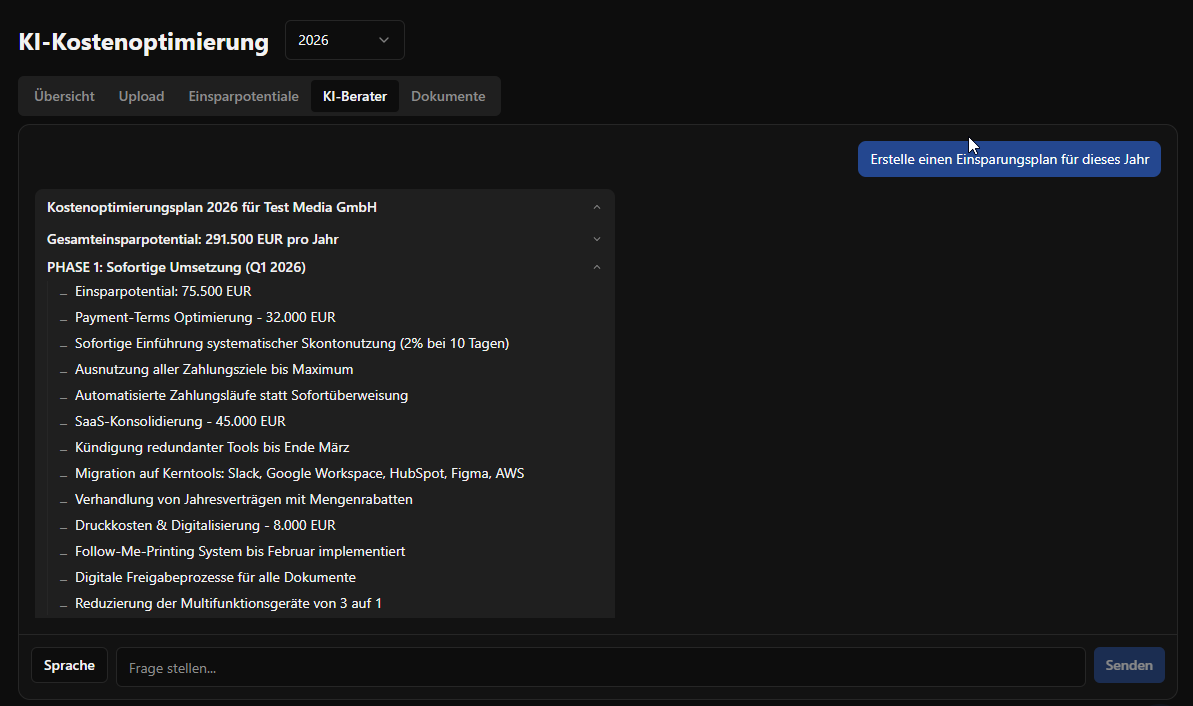The image size is (1193, 706).
Task: Select the KI-Berater tab
Action: tap(354, 95)
